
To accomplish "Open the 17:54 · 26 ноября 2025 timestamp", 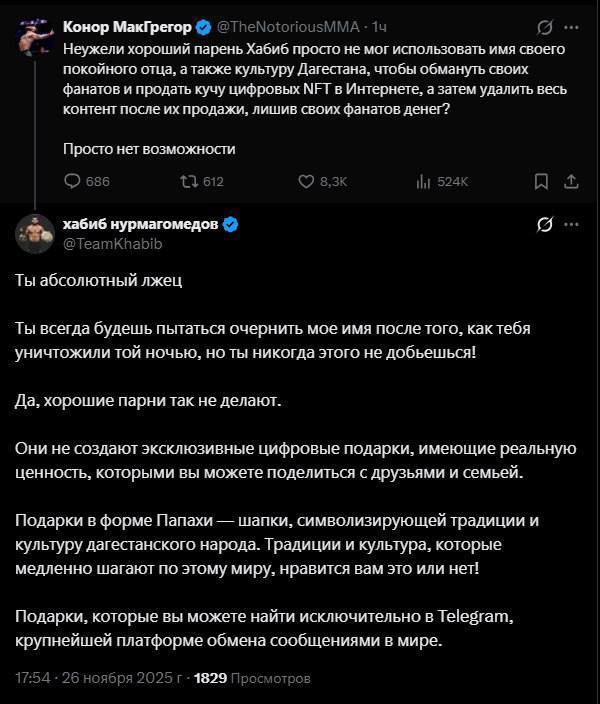I will (99, 678).
